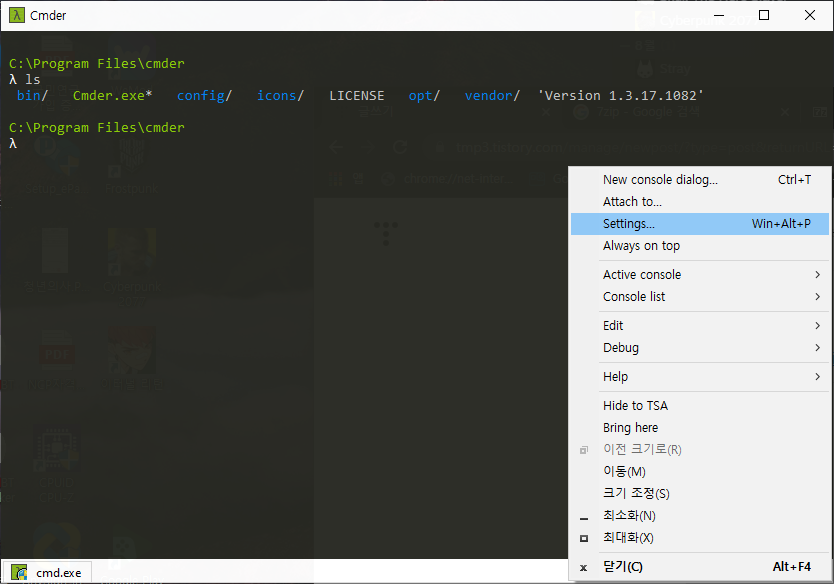Close the Cmder window

coord(810,15)
